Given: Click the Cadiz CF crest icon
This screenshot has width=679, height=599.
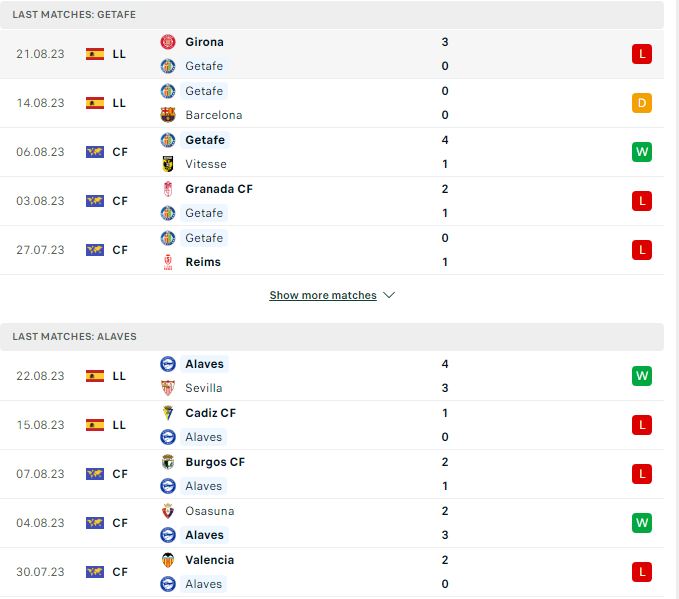Looking at the screenshot, I should [x=168, y=413].
